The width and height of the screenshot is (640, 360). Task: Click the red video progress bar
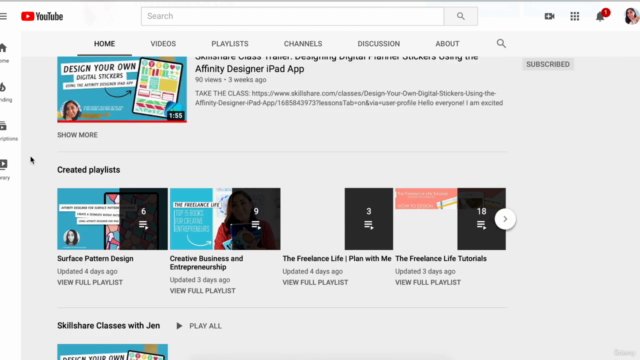tap(122, 121)
